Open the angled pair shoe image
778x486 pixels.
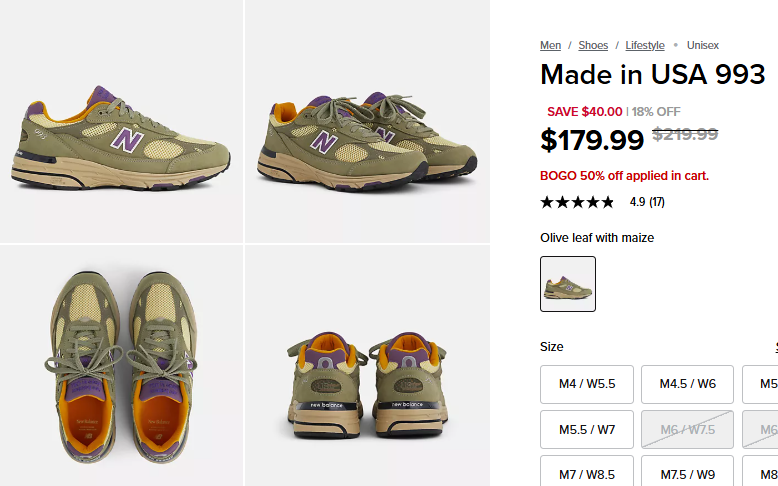[366, 120]
